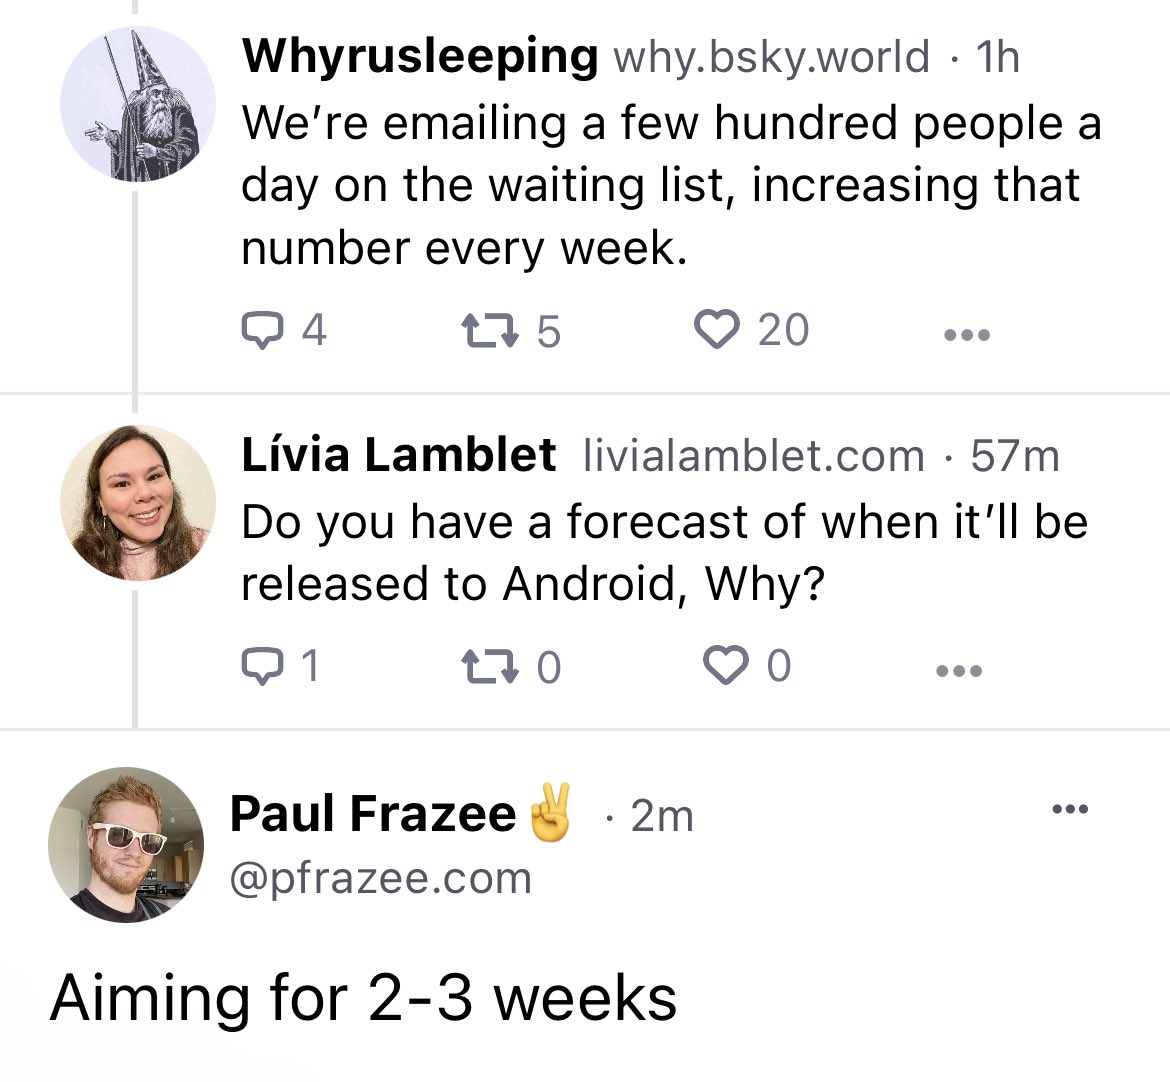Screen dimensions: 1170x1082
Task: Open the 57m timestamp on Lívia's post
Action: point(1015,456)
